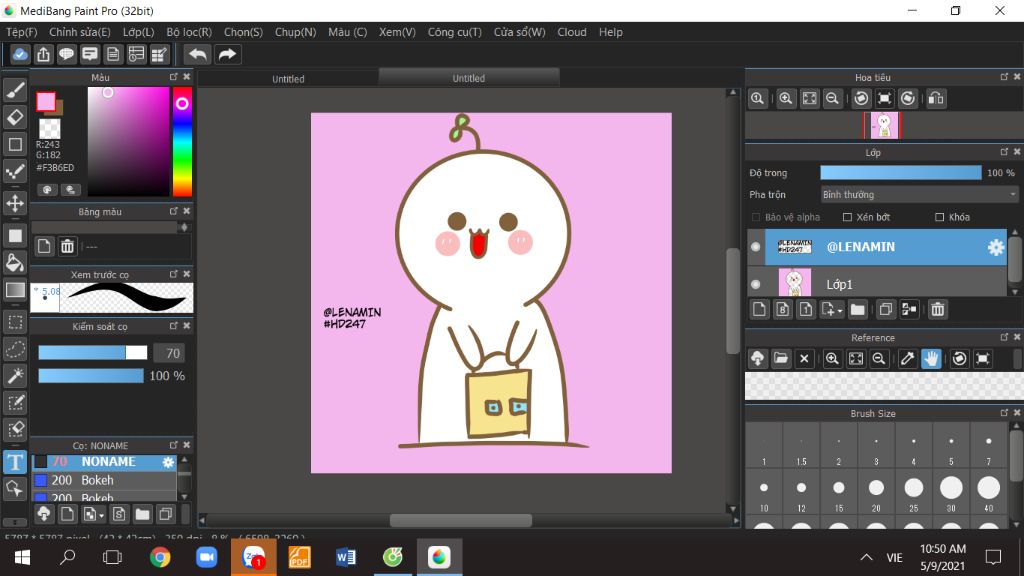Click the foreground pink color swatch
Screen dimensions: 1024x576
point(46,101)
